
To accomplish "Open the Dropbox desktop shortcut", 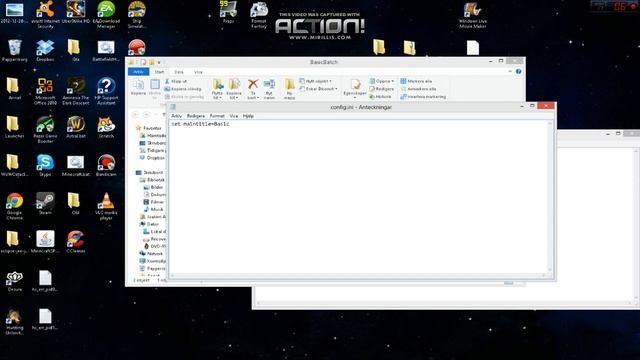I will click(45, 51).
